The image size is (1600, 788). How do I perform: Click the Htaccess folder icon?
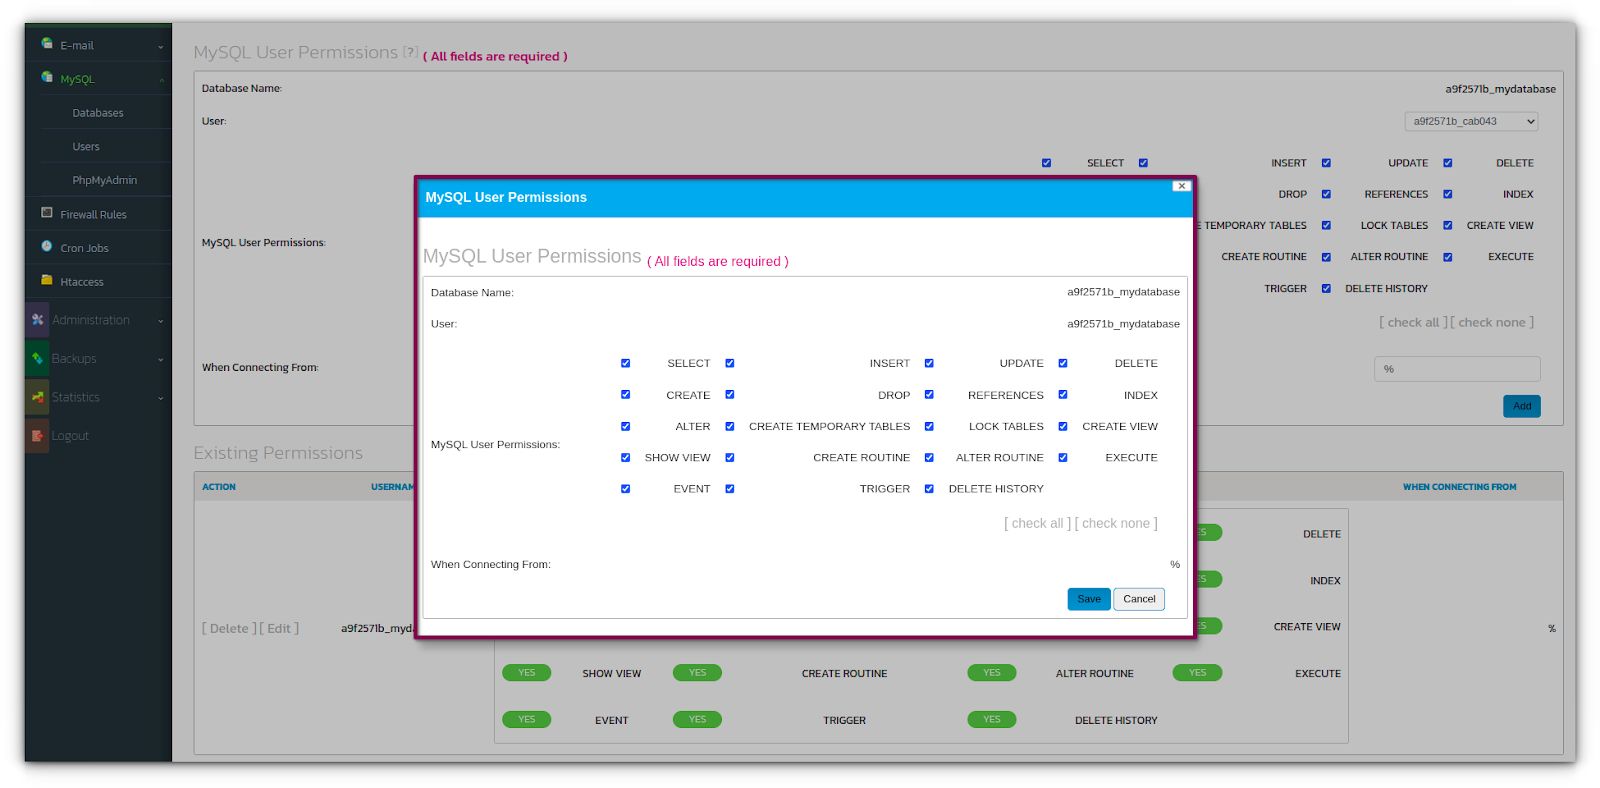coord(47,280)
